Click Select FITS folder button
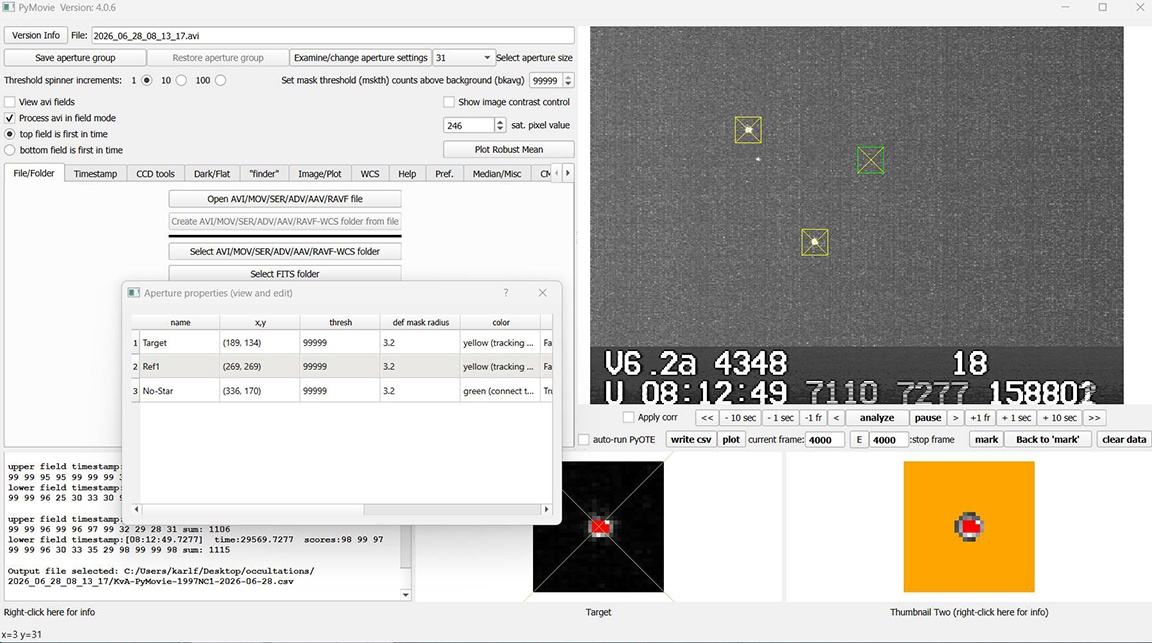1152x643 pixels. coord(285,273)
